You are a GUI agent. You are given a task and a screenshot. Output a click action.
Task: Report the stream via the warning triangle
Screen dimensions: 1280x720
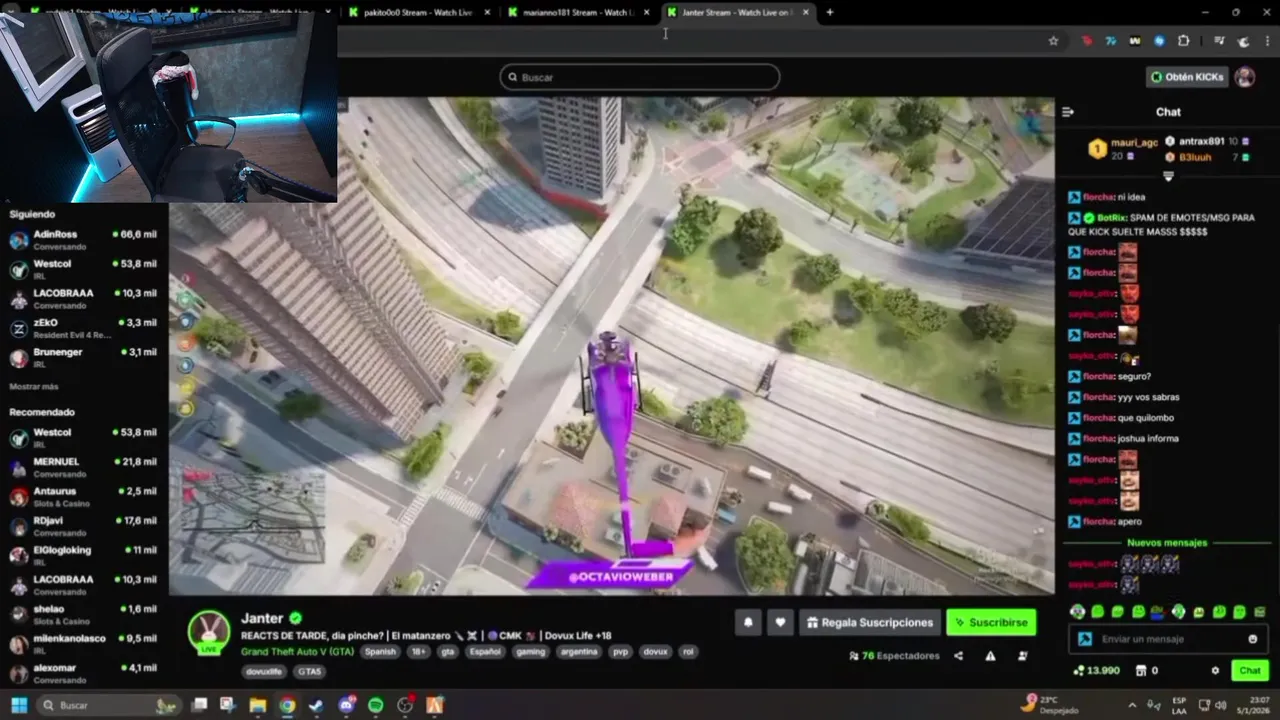[x=990, y=656]
